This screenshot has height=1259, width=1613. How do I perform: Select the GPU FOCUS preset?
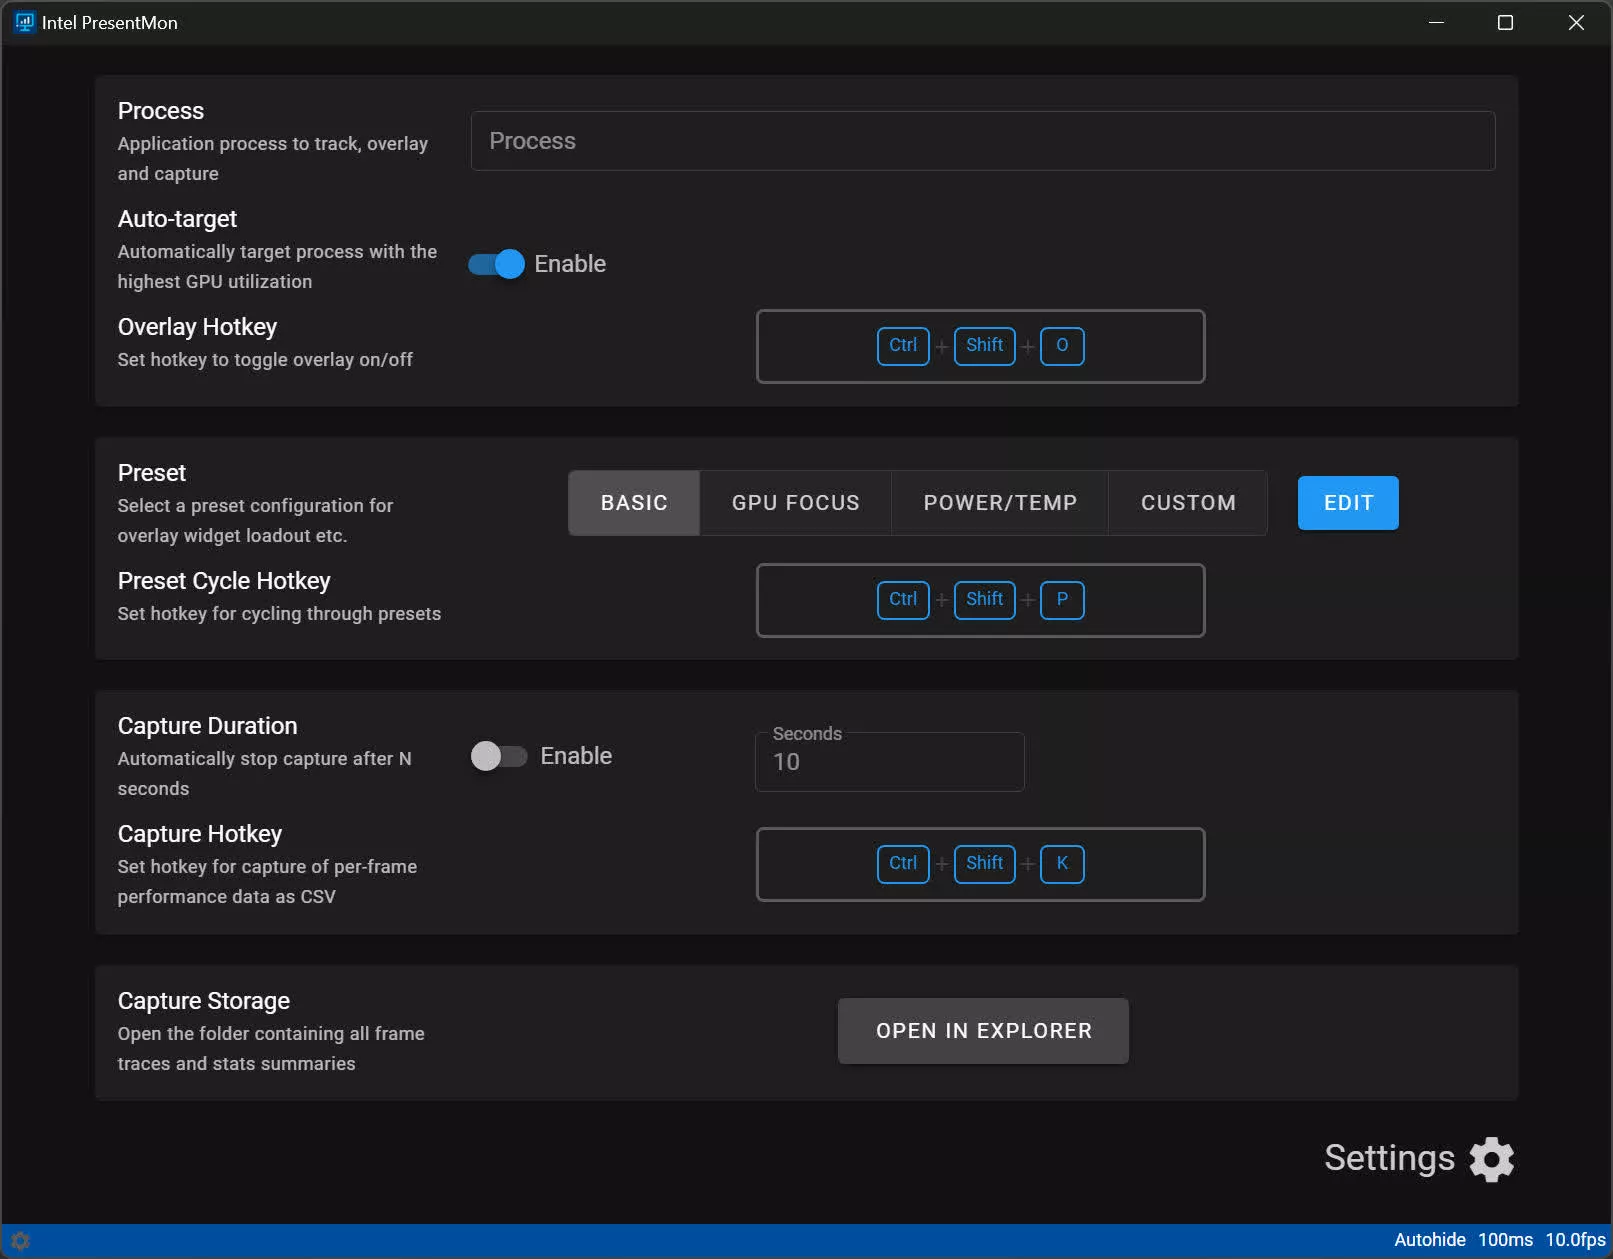click(x=796, y=503)
